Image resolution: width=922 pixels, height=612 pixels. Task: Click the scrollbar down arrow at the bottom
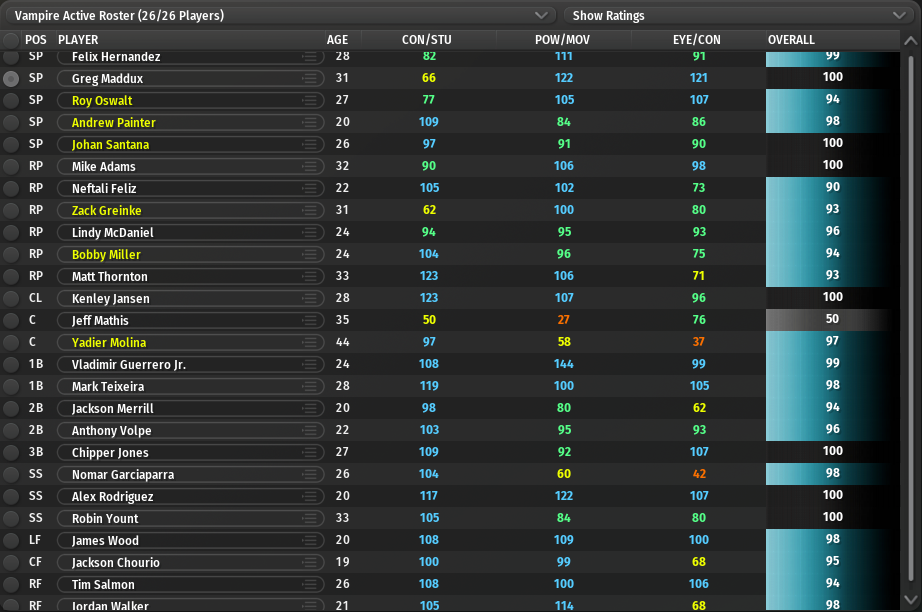(909, 600)
